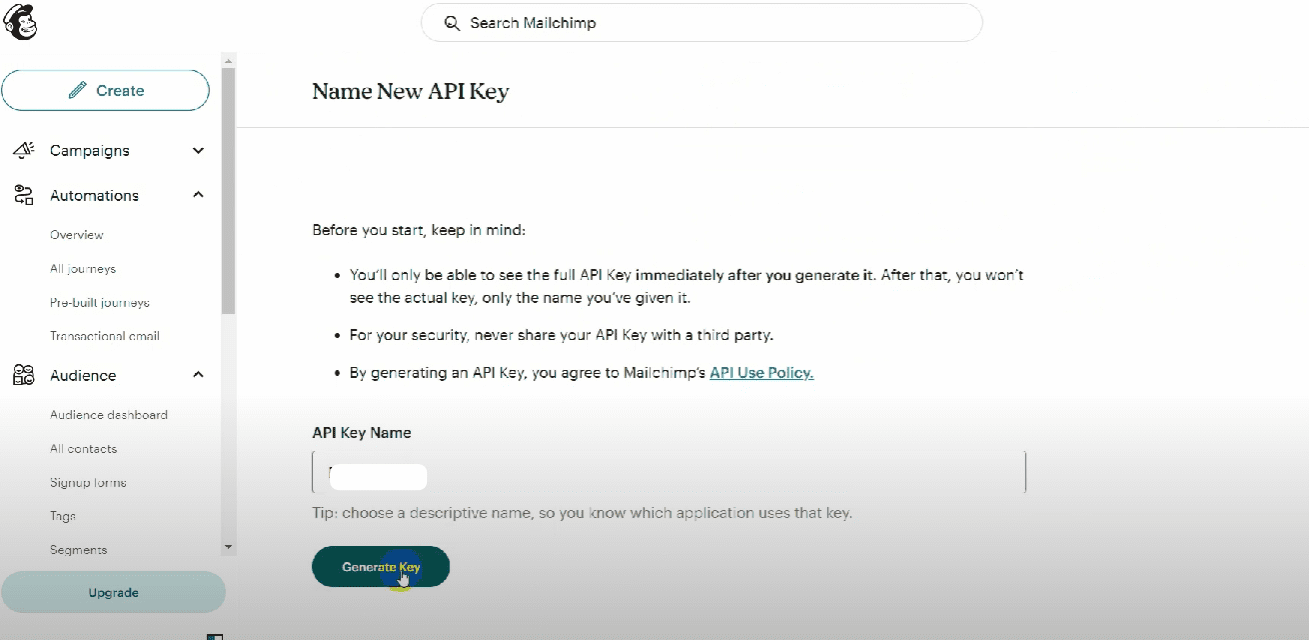Open All journeys in sidebar
This screenshot has width=1309, height=640.
pyautogui.click(x=83, y=269)
